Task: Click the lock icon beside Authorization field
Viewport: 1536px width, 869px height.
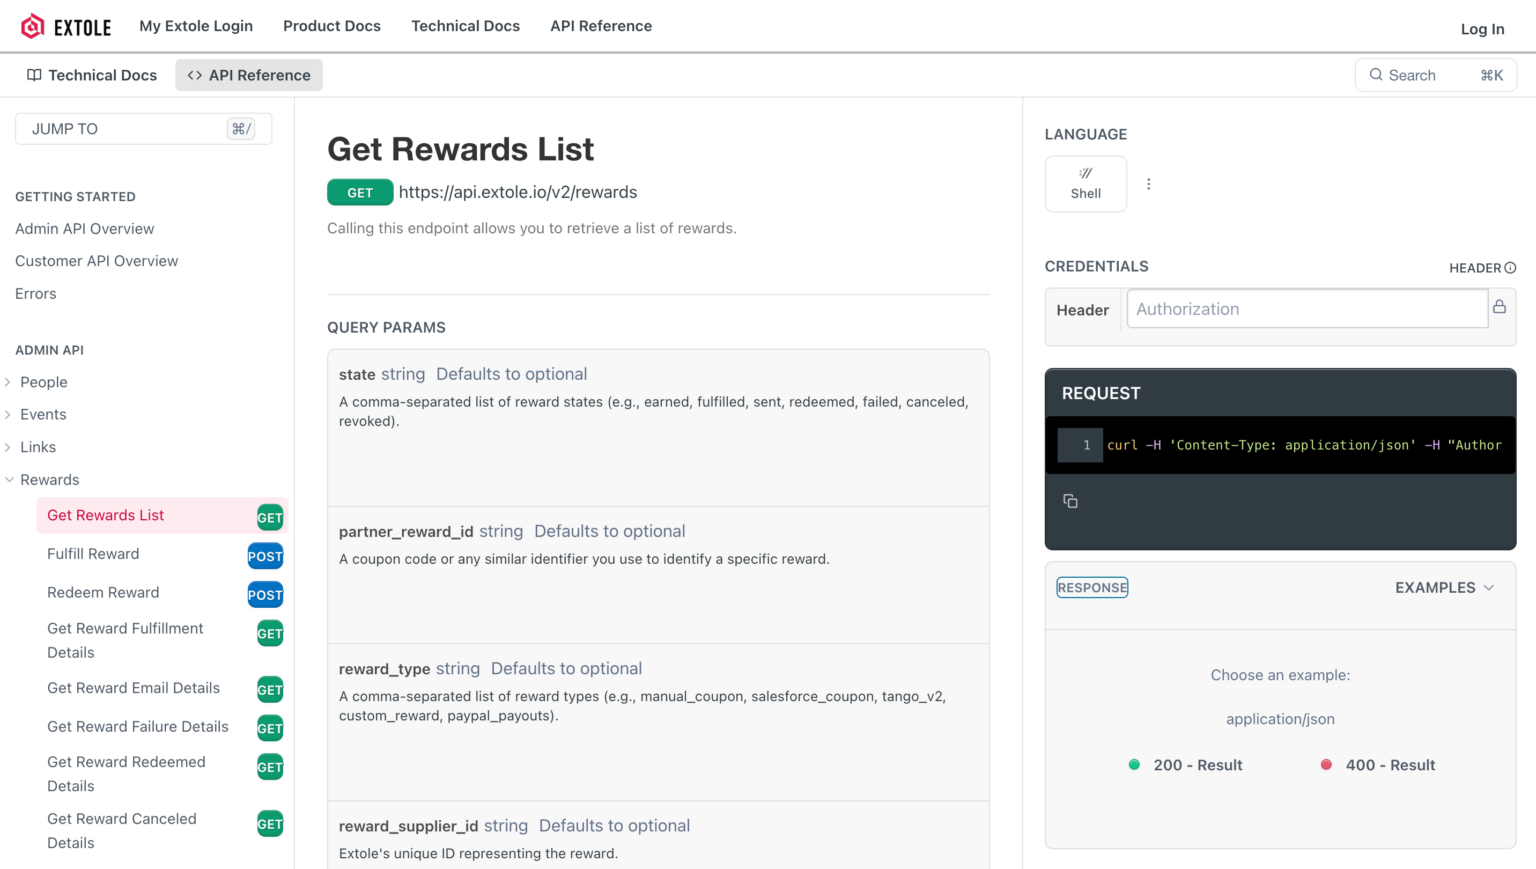Action: coord(1499,307)
